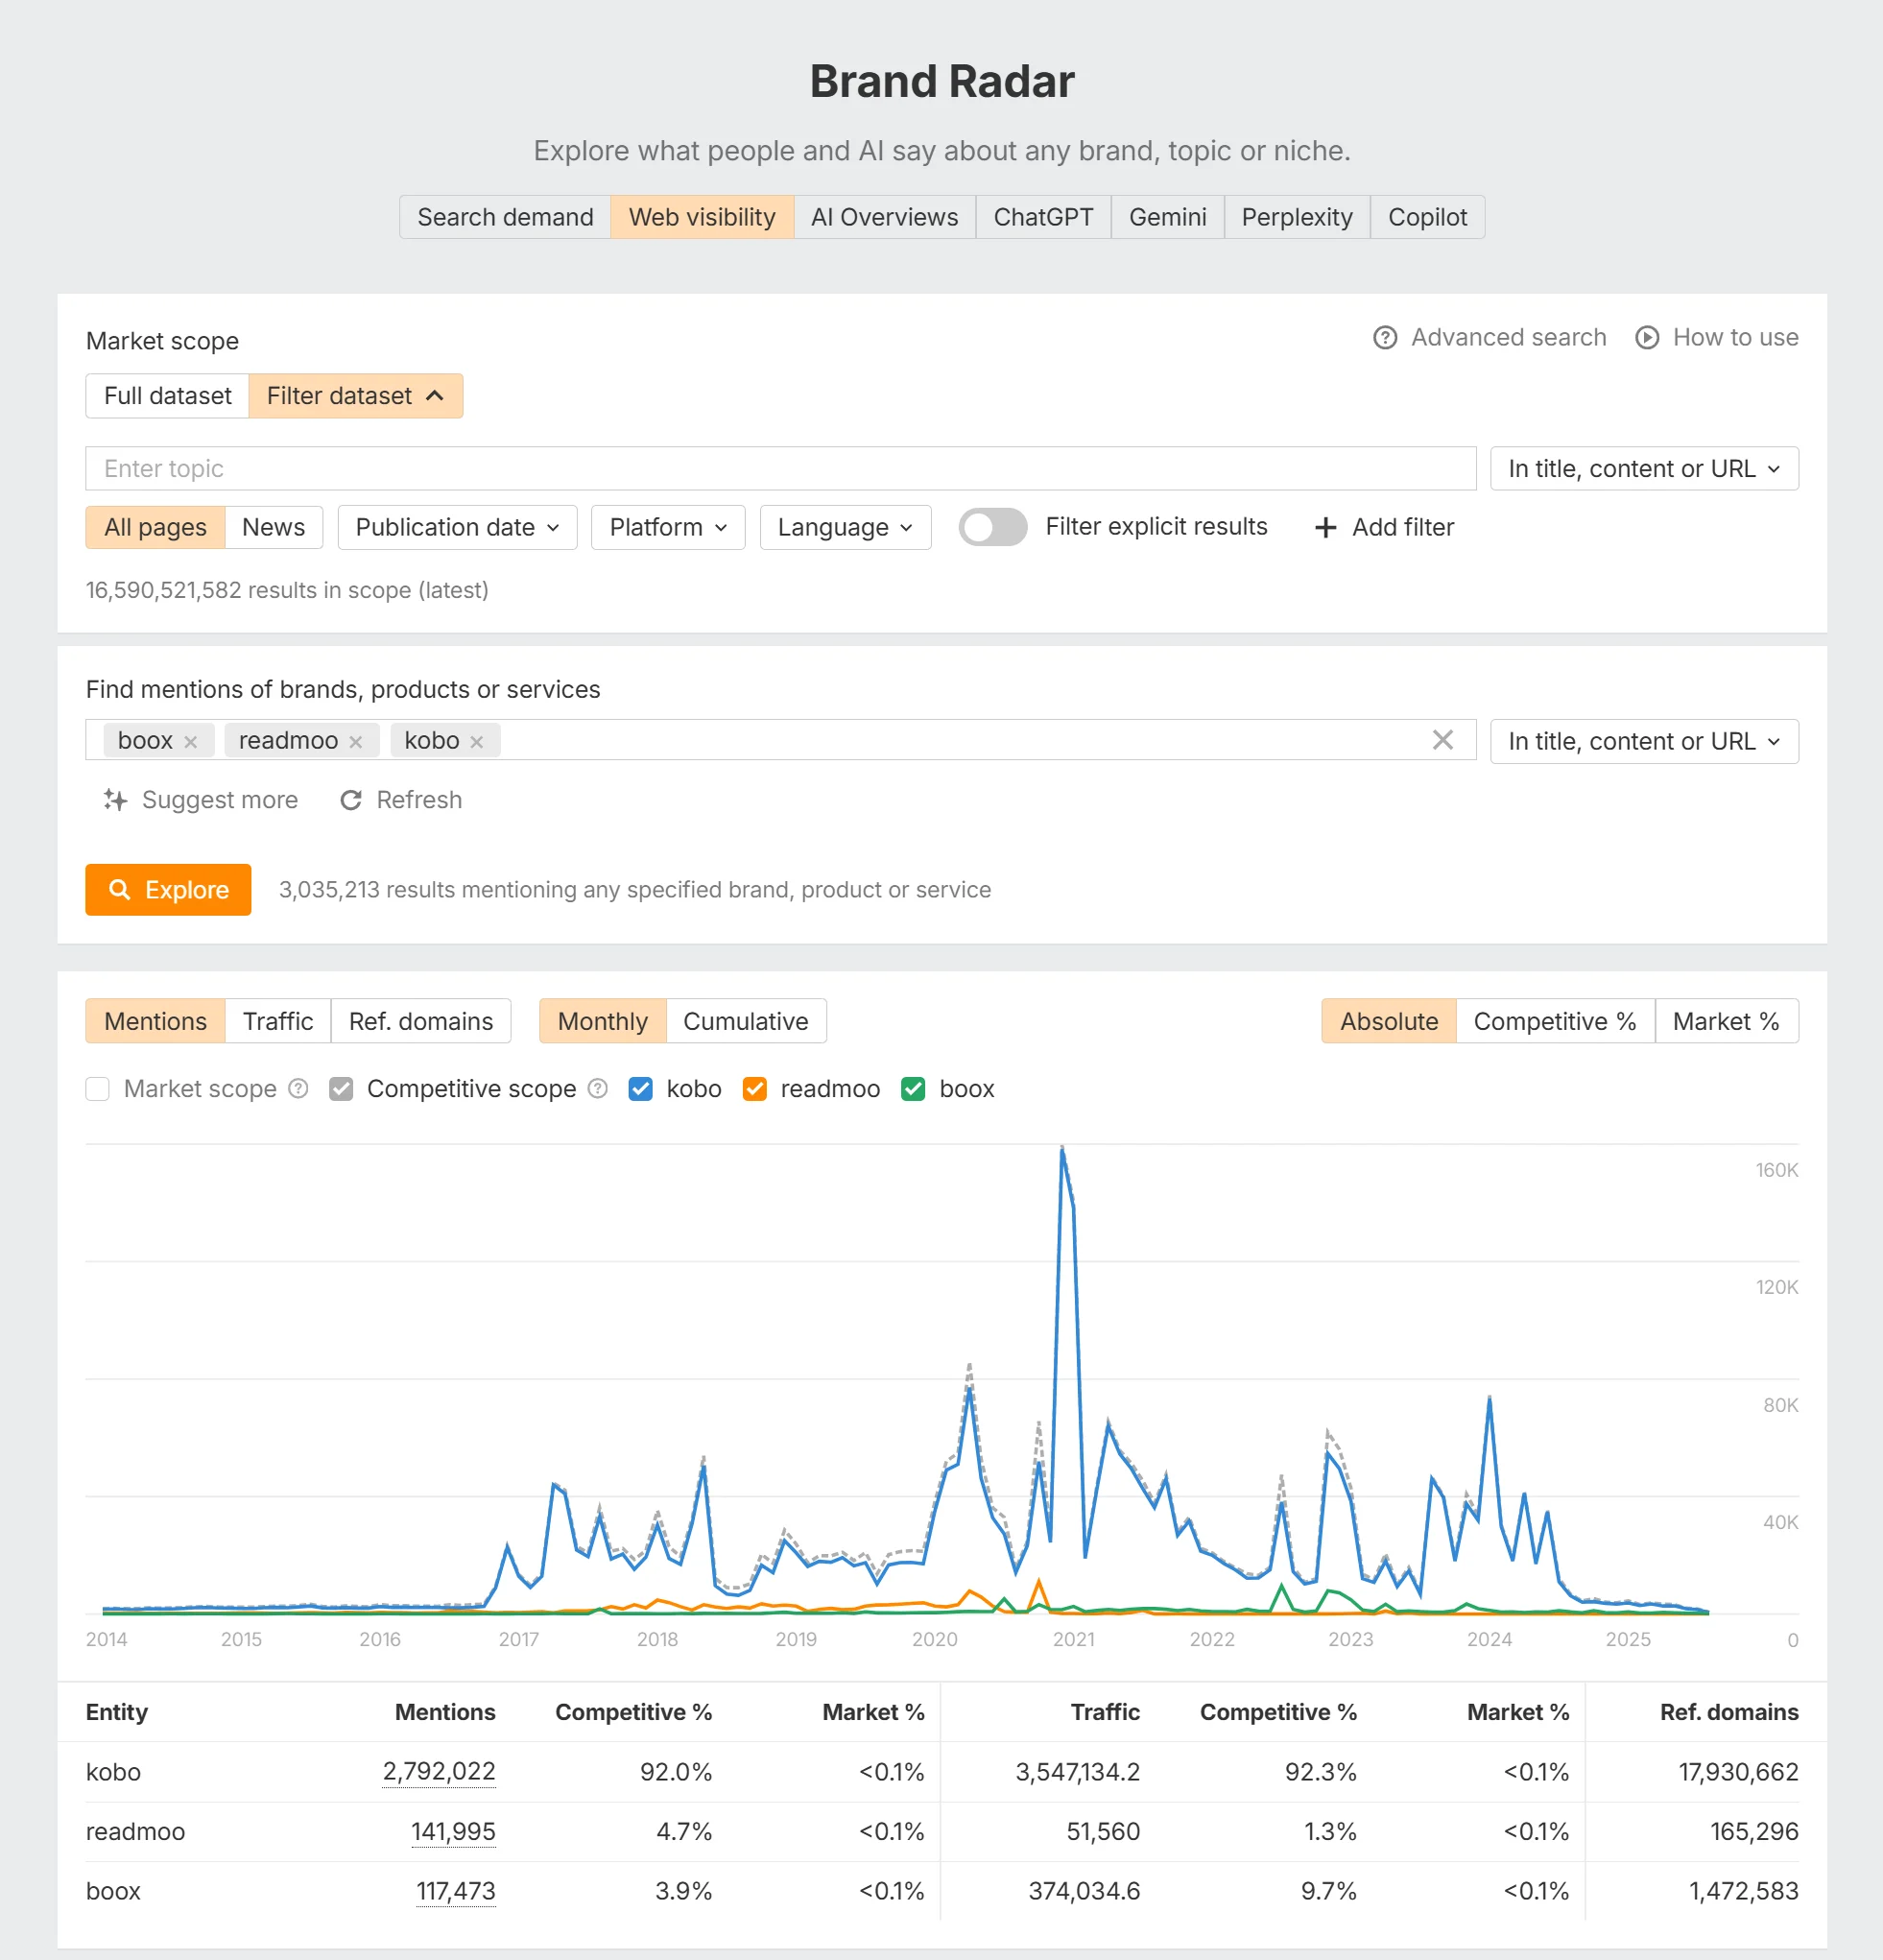Open the kobo mentions count link

439,1771
